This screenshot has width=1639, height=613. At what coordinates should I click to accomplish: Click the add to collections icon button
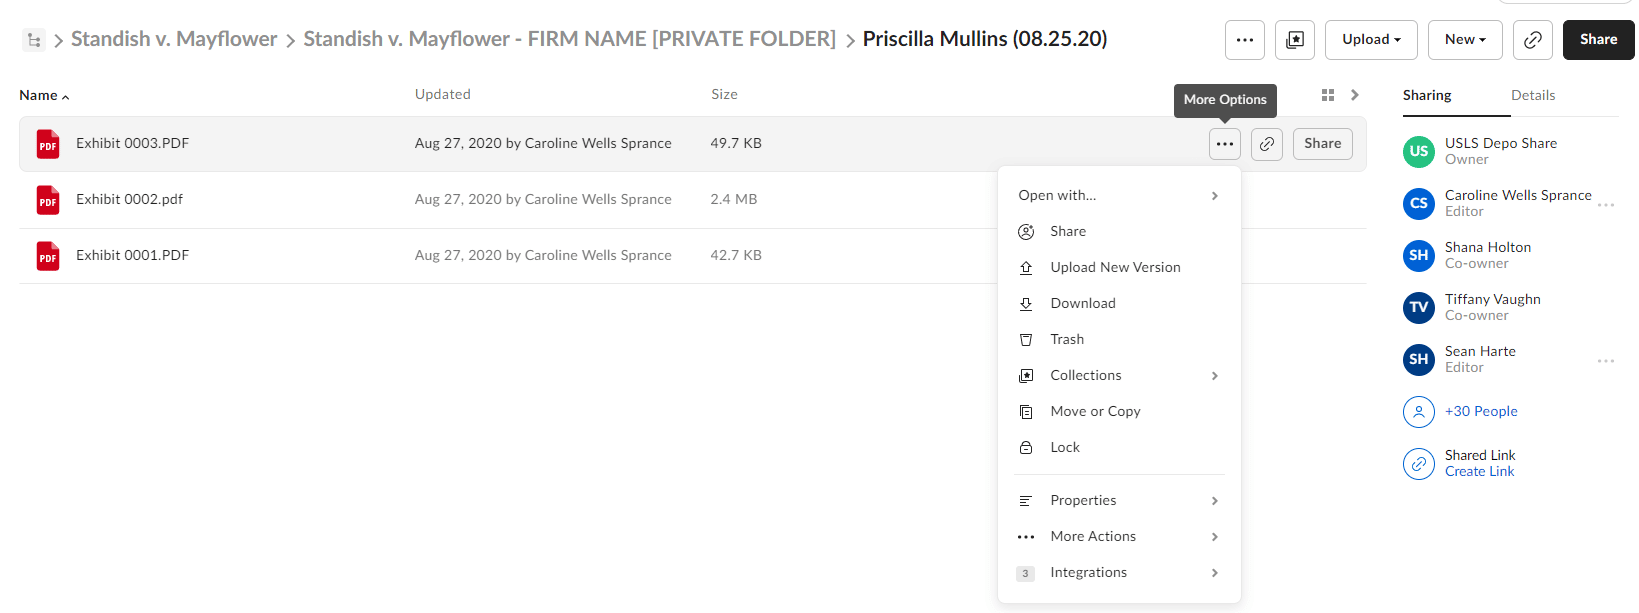[x=1294, y=40]
